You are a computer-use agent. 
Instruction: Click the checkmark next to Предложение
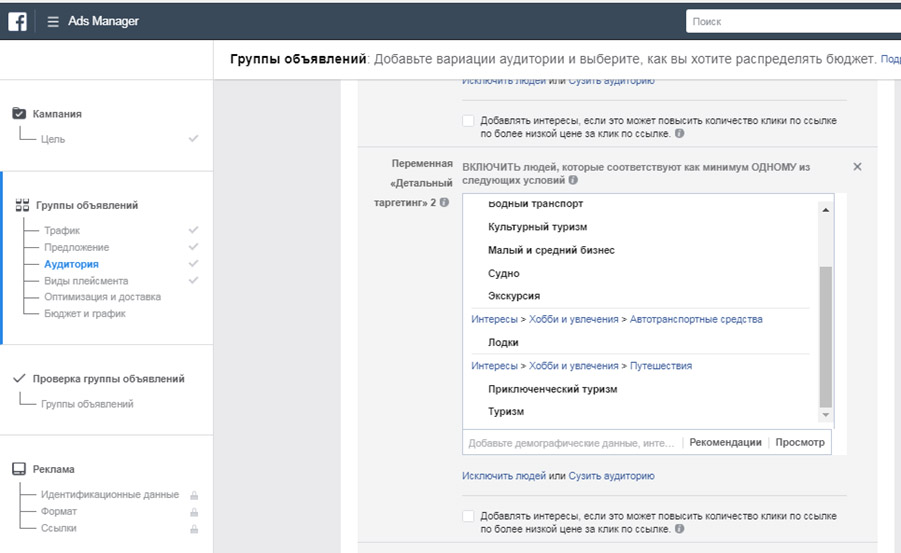194,247
